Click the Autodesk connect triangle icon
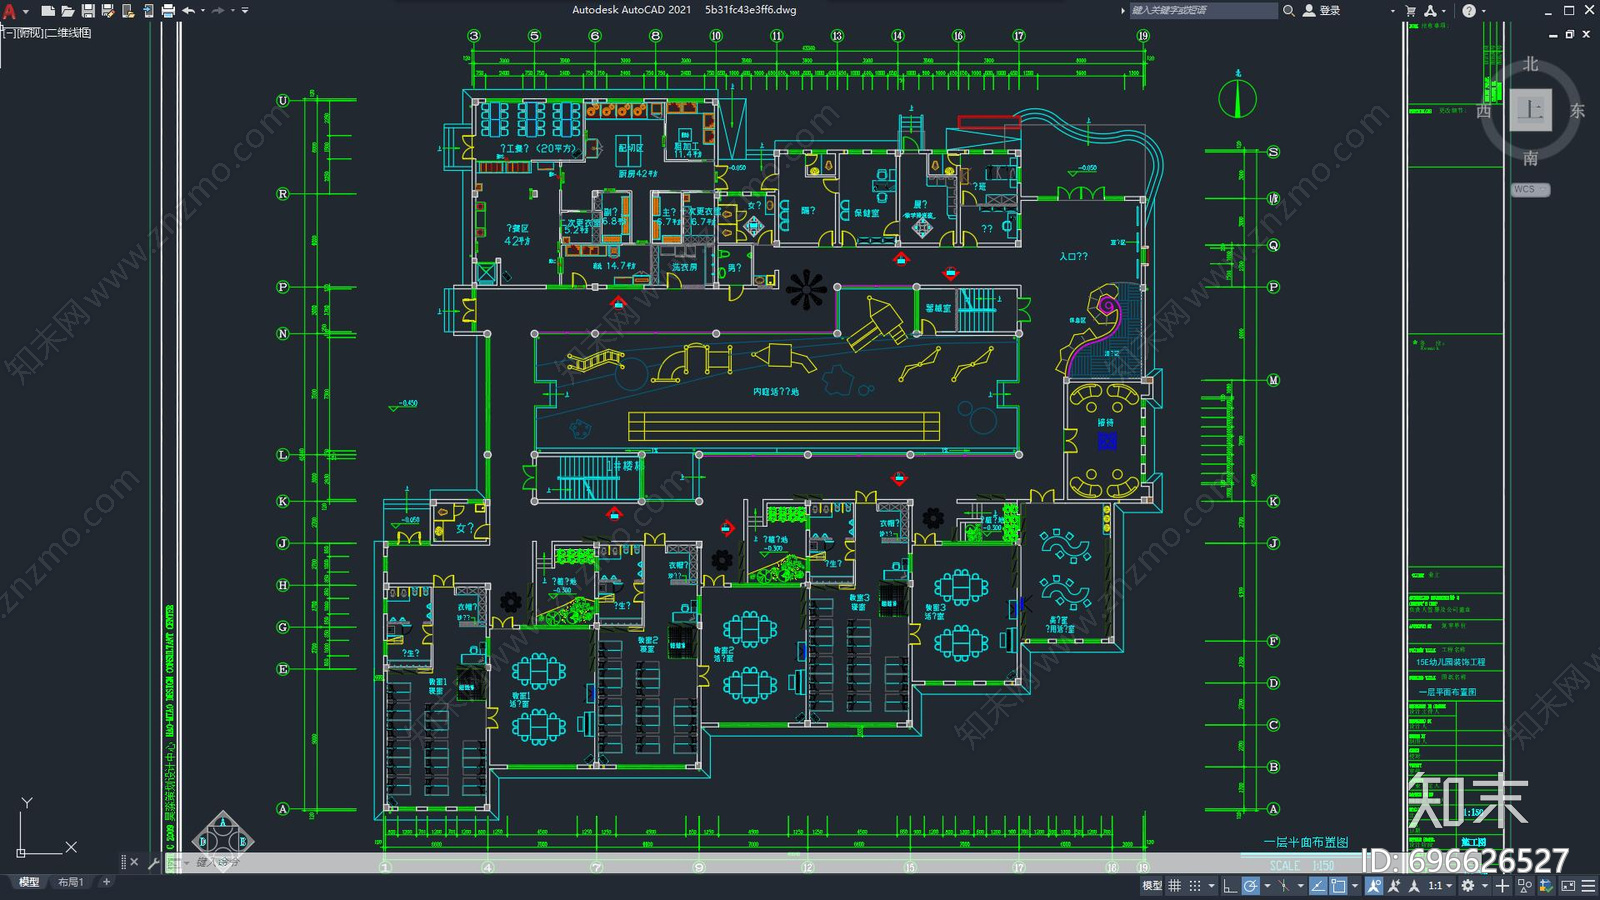1600x900 pixels. [x=1430, y=10]
